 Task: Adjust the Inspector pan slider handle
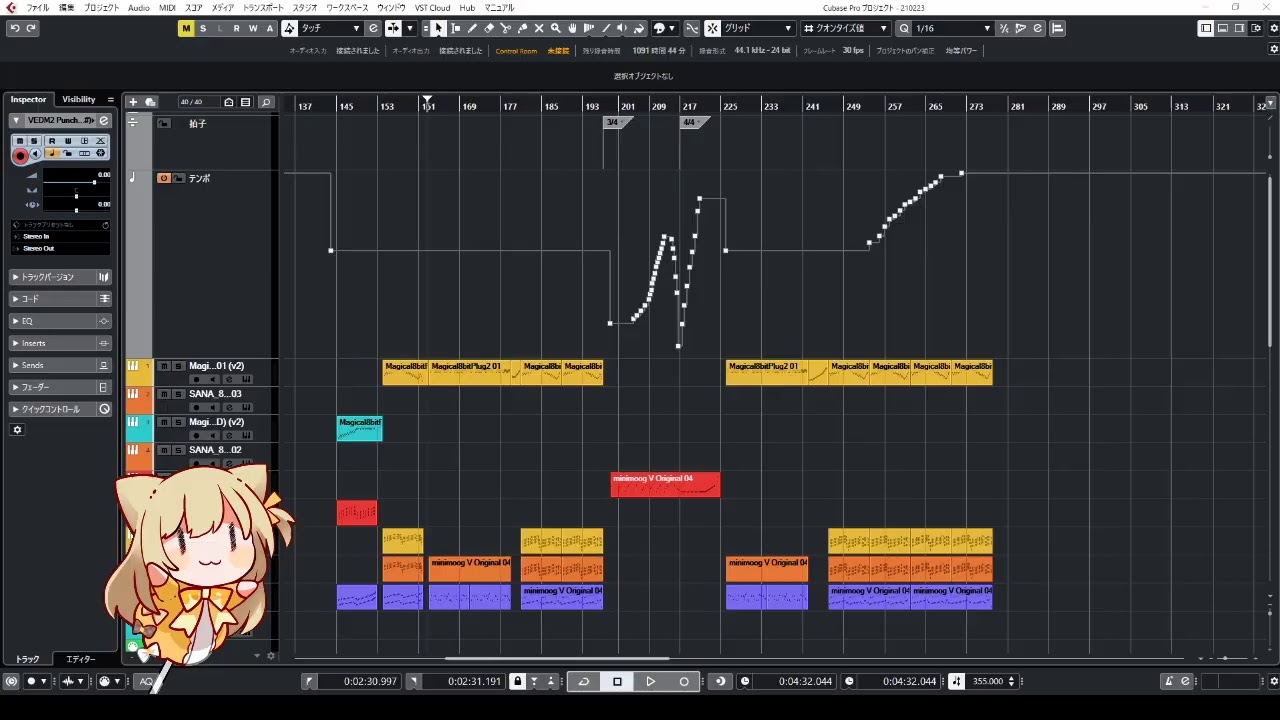pos(76,196)
